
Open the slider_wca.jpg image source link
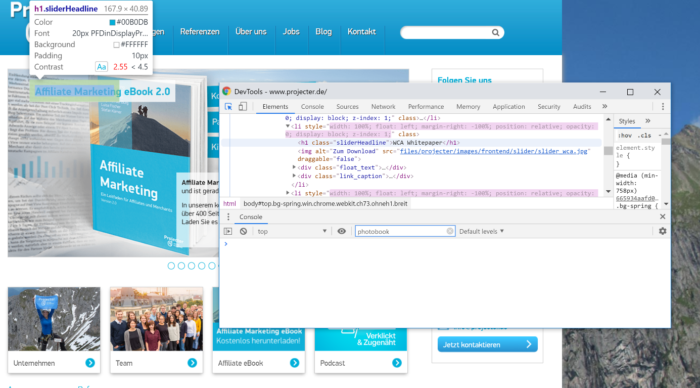[493, 151]
